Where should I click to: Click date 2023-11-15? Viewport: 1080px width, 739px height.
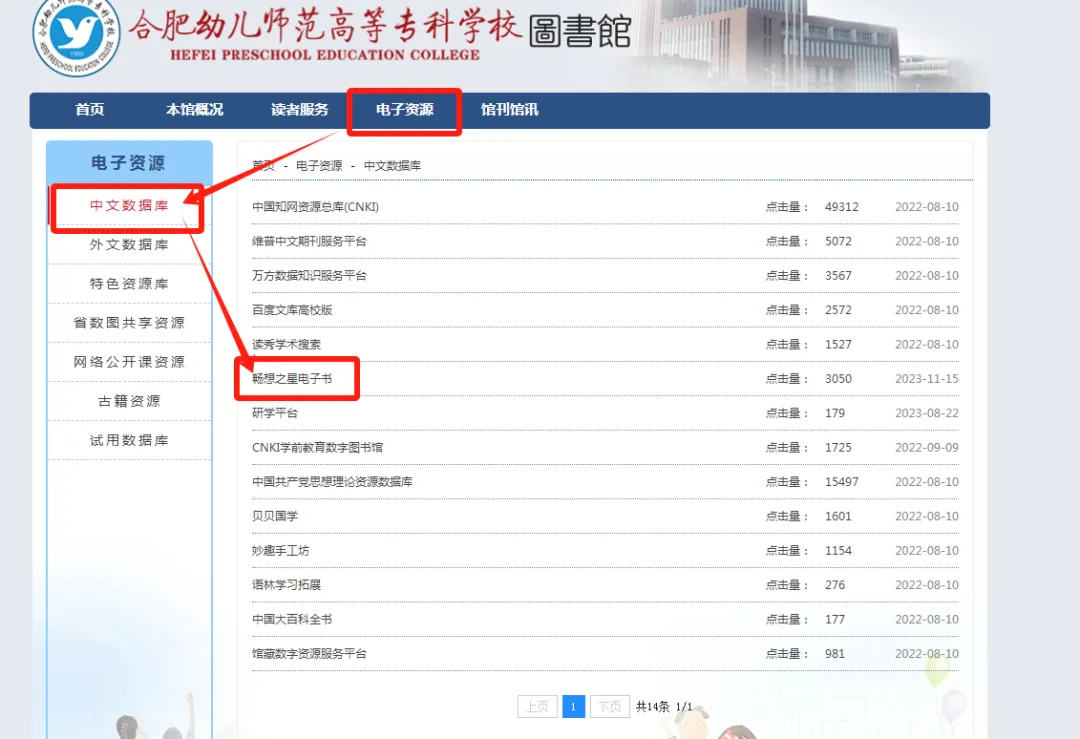926,379
